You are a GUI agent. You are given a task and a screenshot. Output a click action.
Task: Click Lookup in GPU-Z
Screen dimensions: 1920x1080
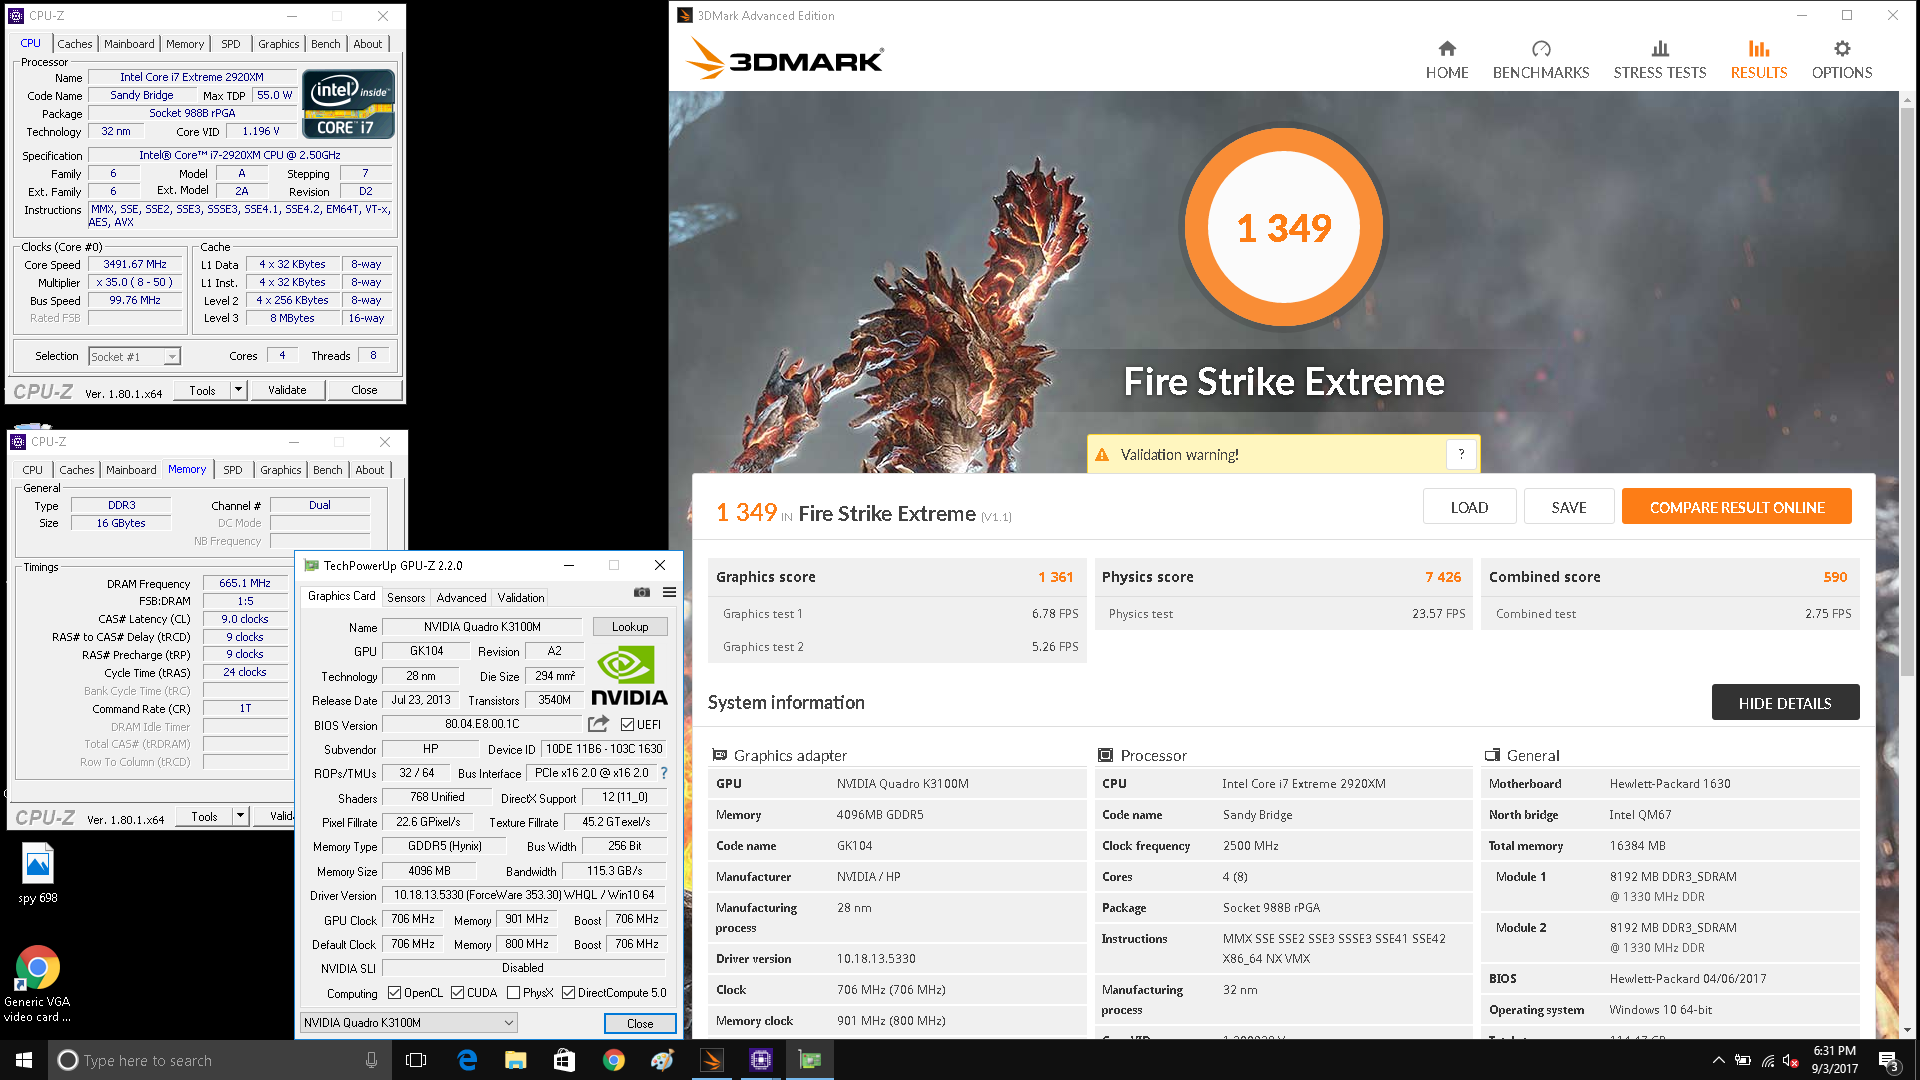coord(630,627)
